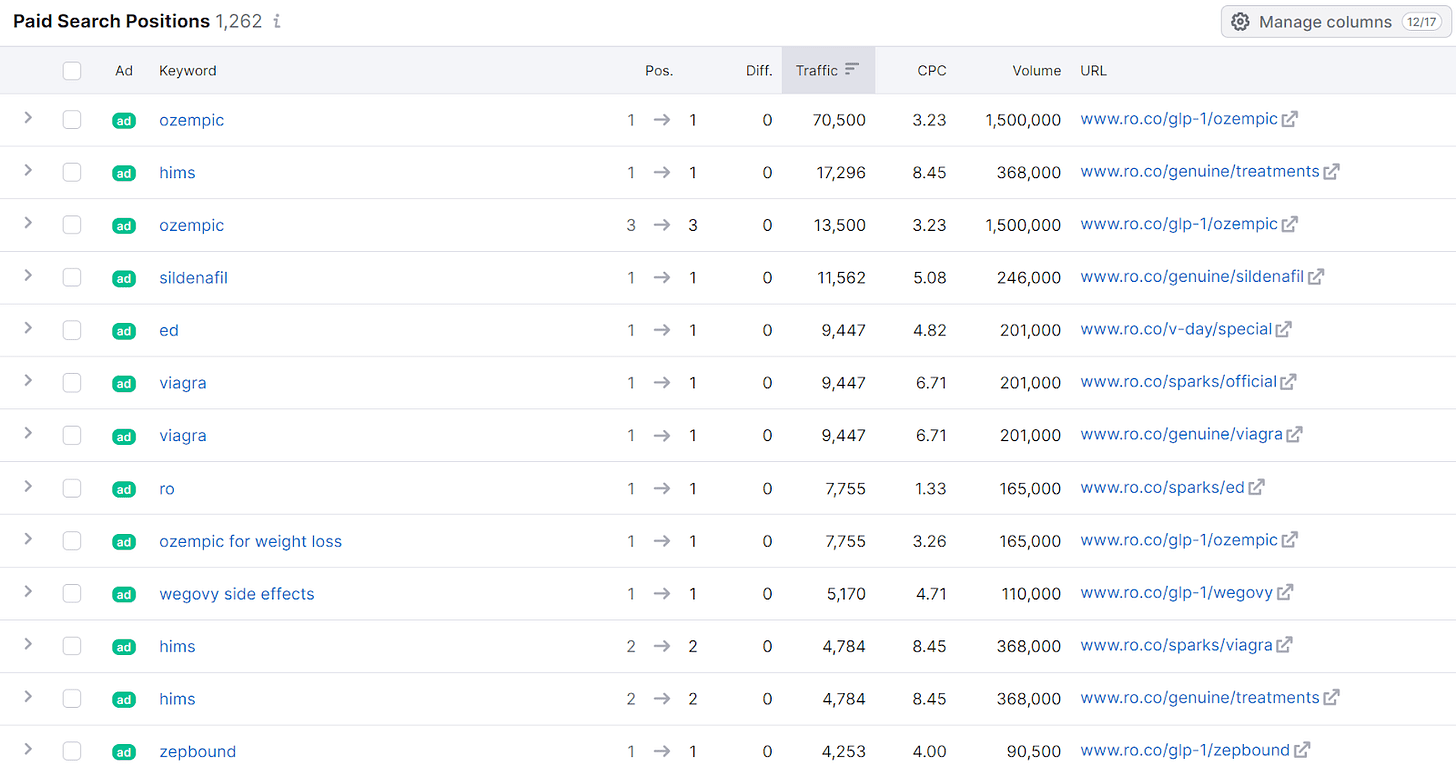Sort by the CPC column header
The height and width of the screenshot is (774, 1456).
point(932,70)
